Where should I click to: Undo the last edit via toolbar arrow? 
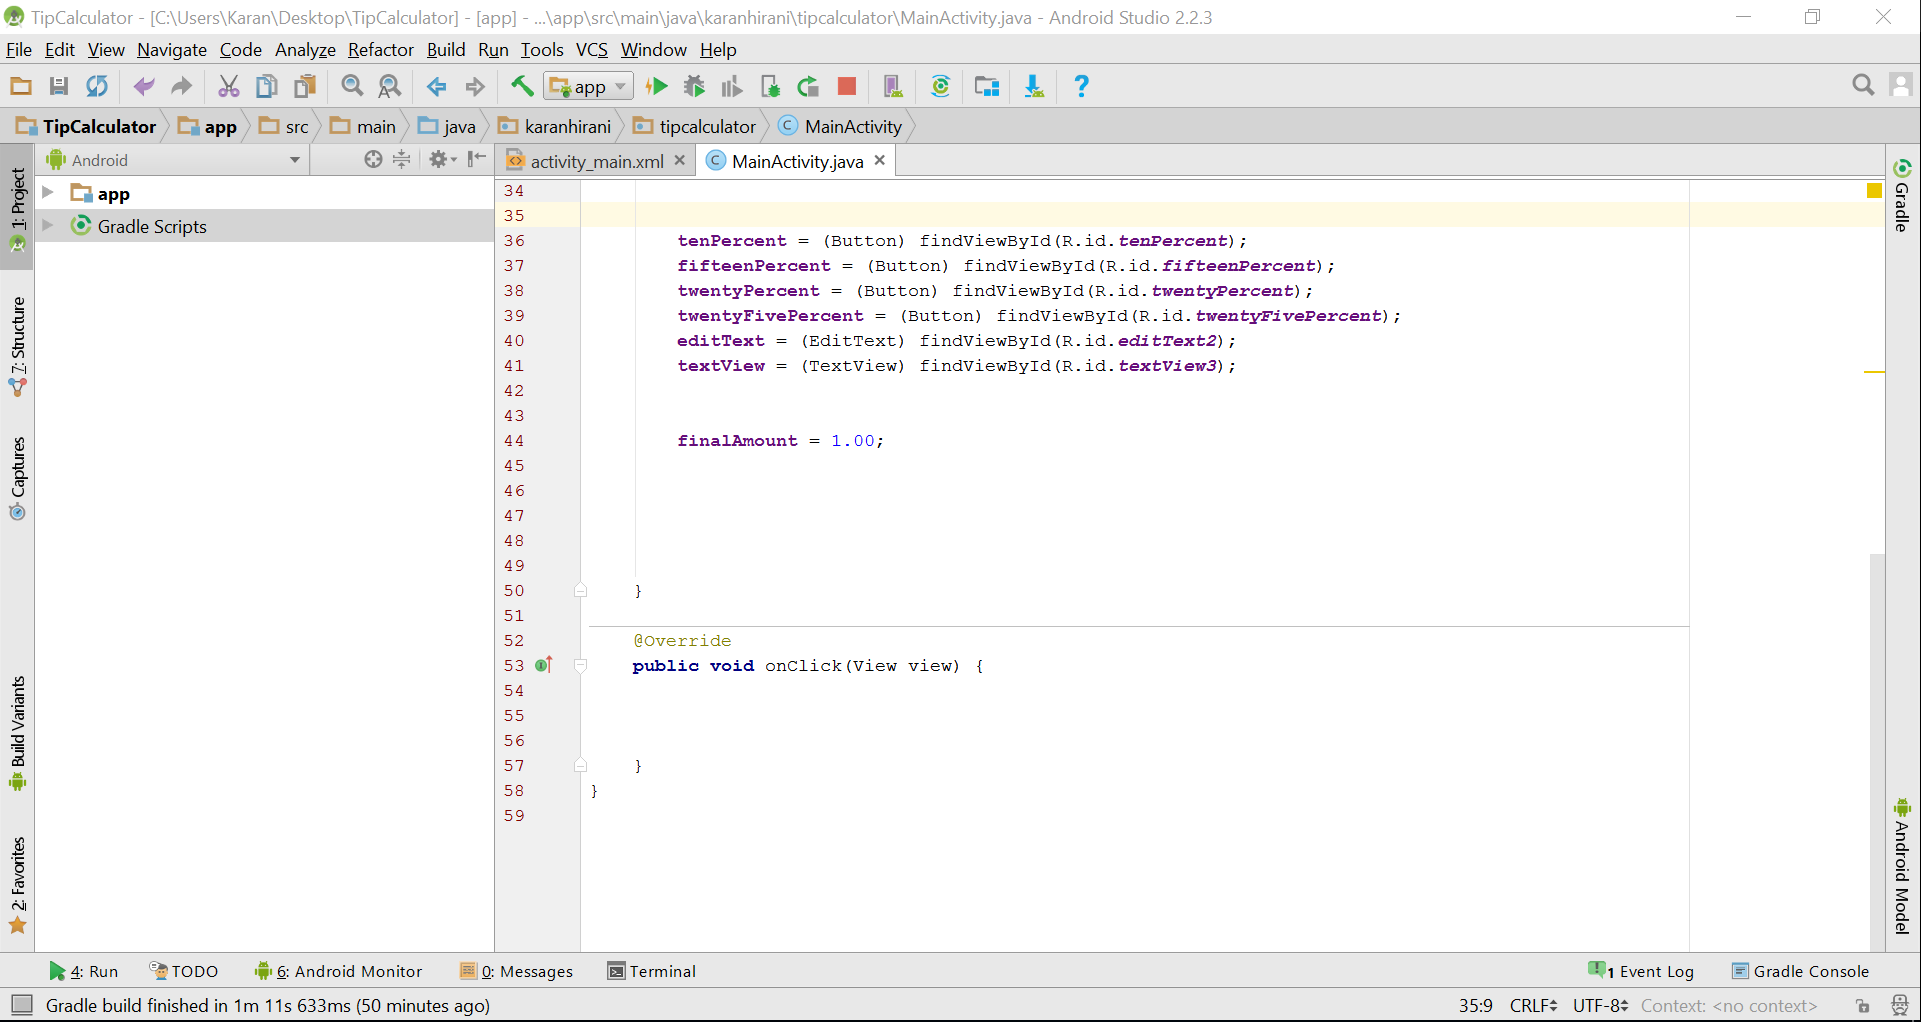[x=144, y=87]
